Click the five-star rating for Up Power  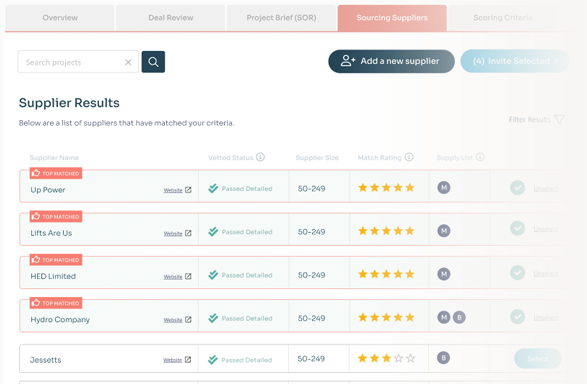pos(386,188)
